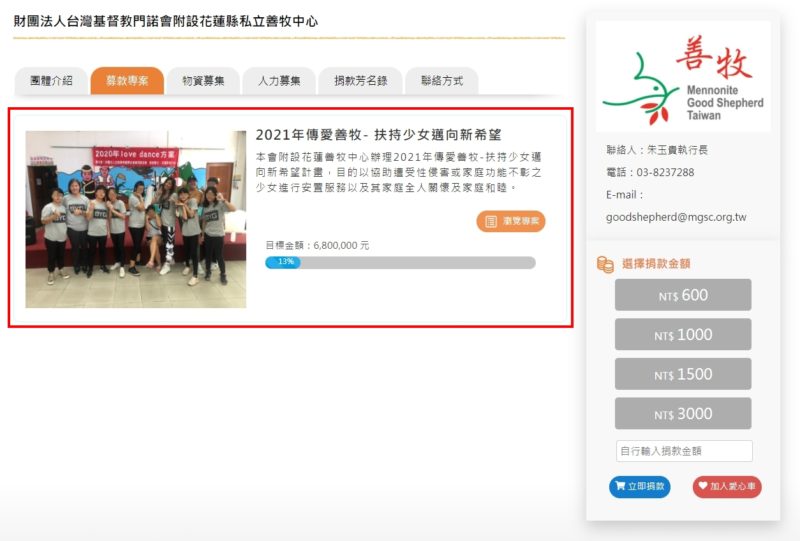This screenshot has height=541, width=800.
Task: Click the coins icon beside 選擇捐款金額
Action: pyautogui.click(x=605, y=264)
